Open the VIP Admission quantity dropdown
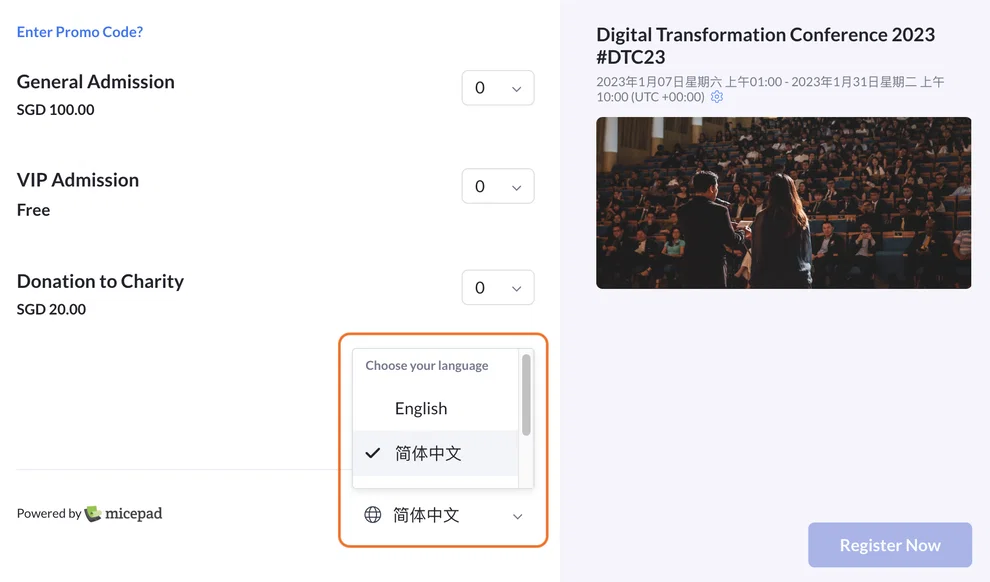Screen dimensions: 990x582 pyautogui.click(x=498, y=186)
